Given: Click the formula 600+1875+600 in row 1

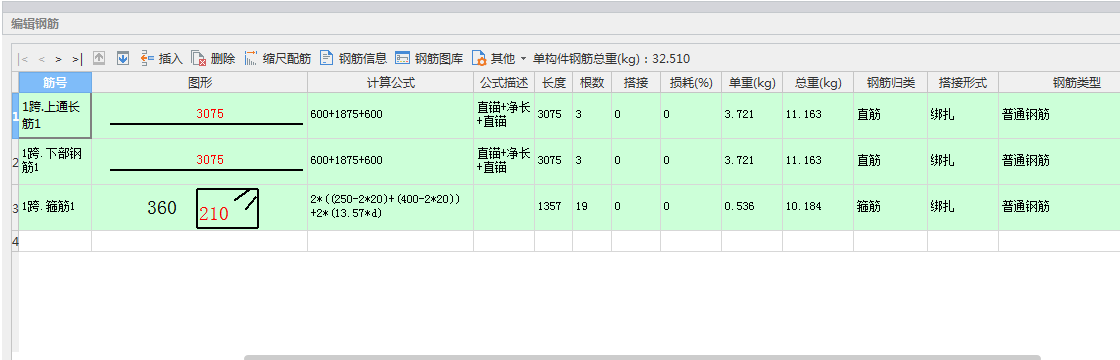Looking at the screenshot, I should click(346, 114).
